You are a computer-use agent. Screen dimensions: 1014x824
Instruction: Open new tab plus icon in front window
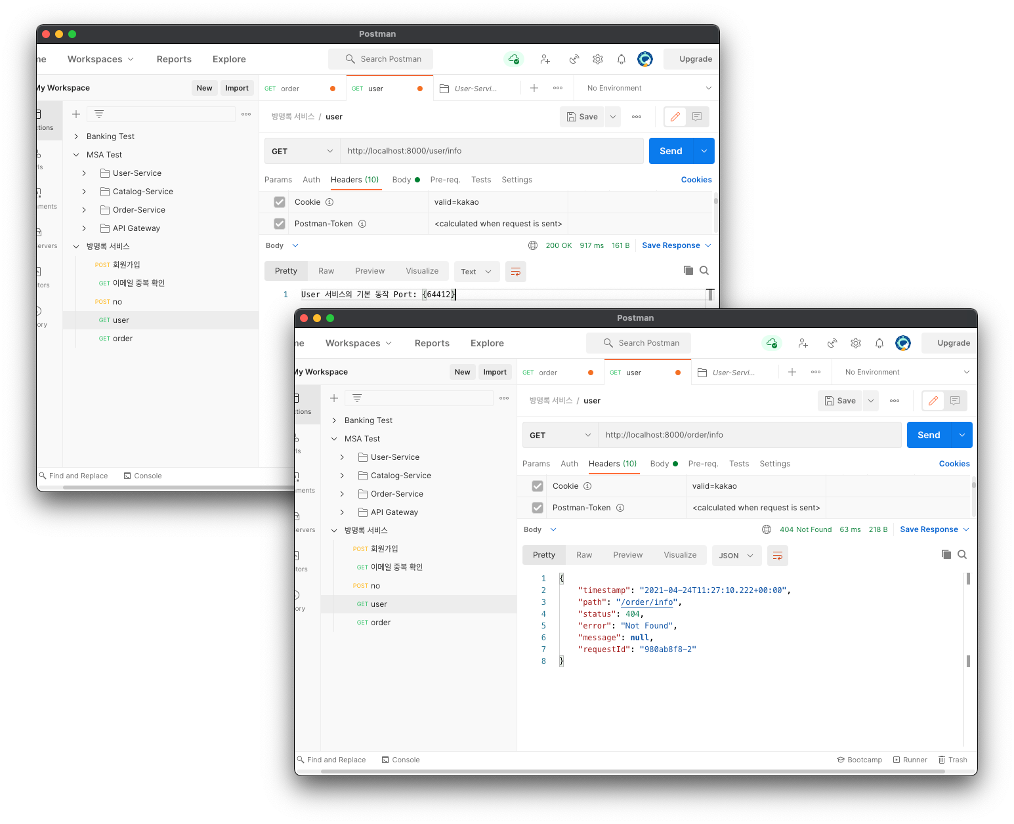[x=792, y=372]
